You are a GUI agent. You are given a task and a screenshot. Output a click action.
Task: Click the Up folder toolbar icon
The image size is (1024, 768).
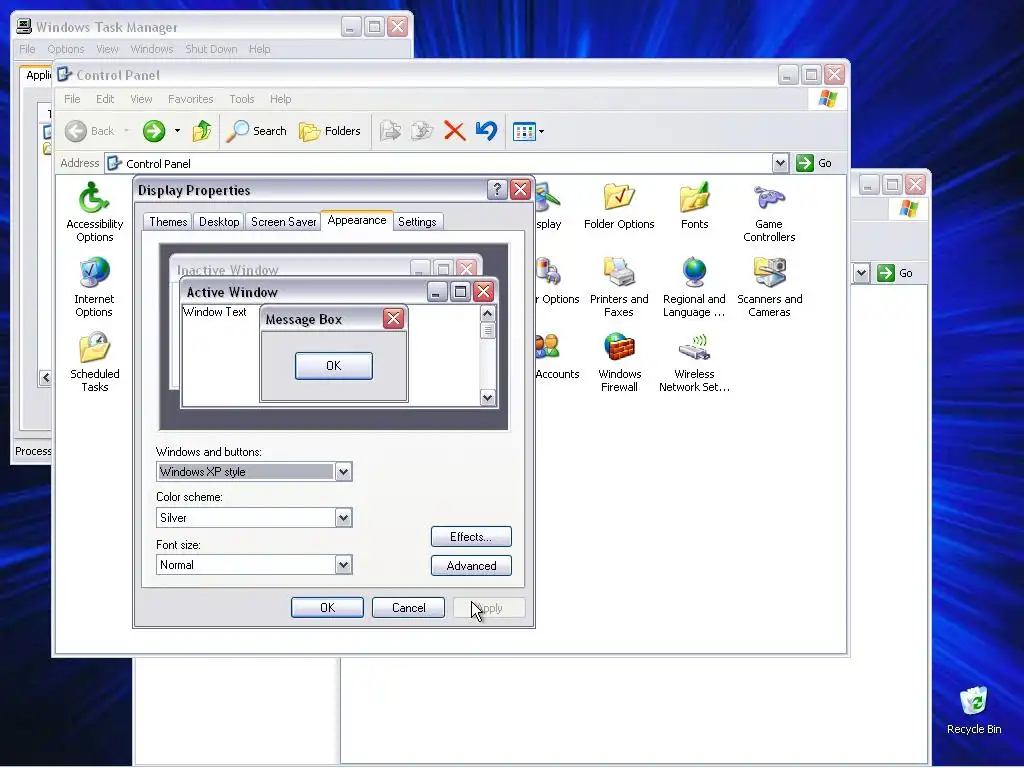(202, 131)
